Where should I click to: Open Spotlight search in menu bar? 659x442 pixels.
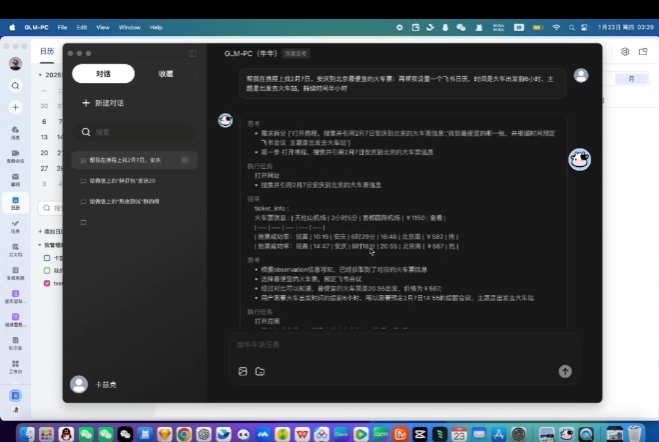tap(571, 27)
